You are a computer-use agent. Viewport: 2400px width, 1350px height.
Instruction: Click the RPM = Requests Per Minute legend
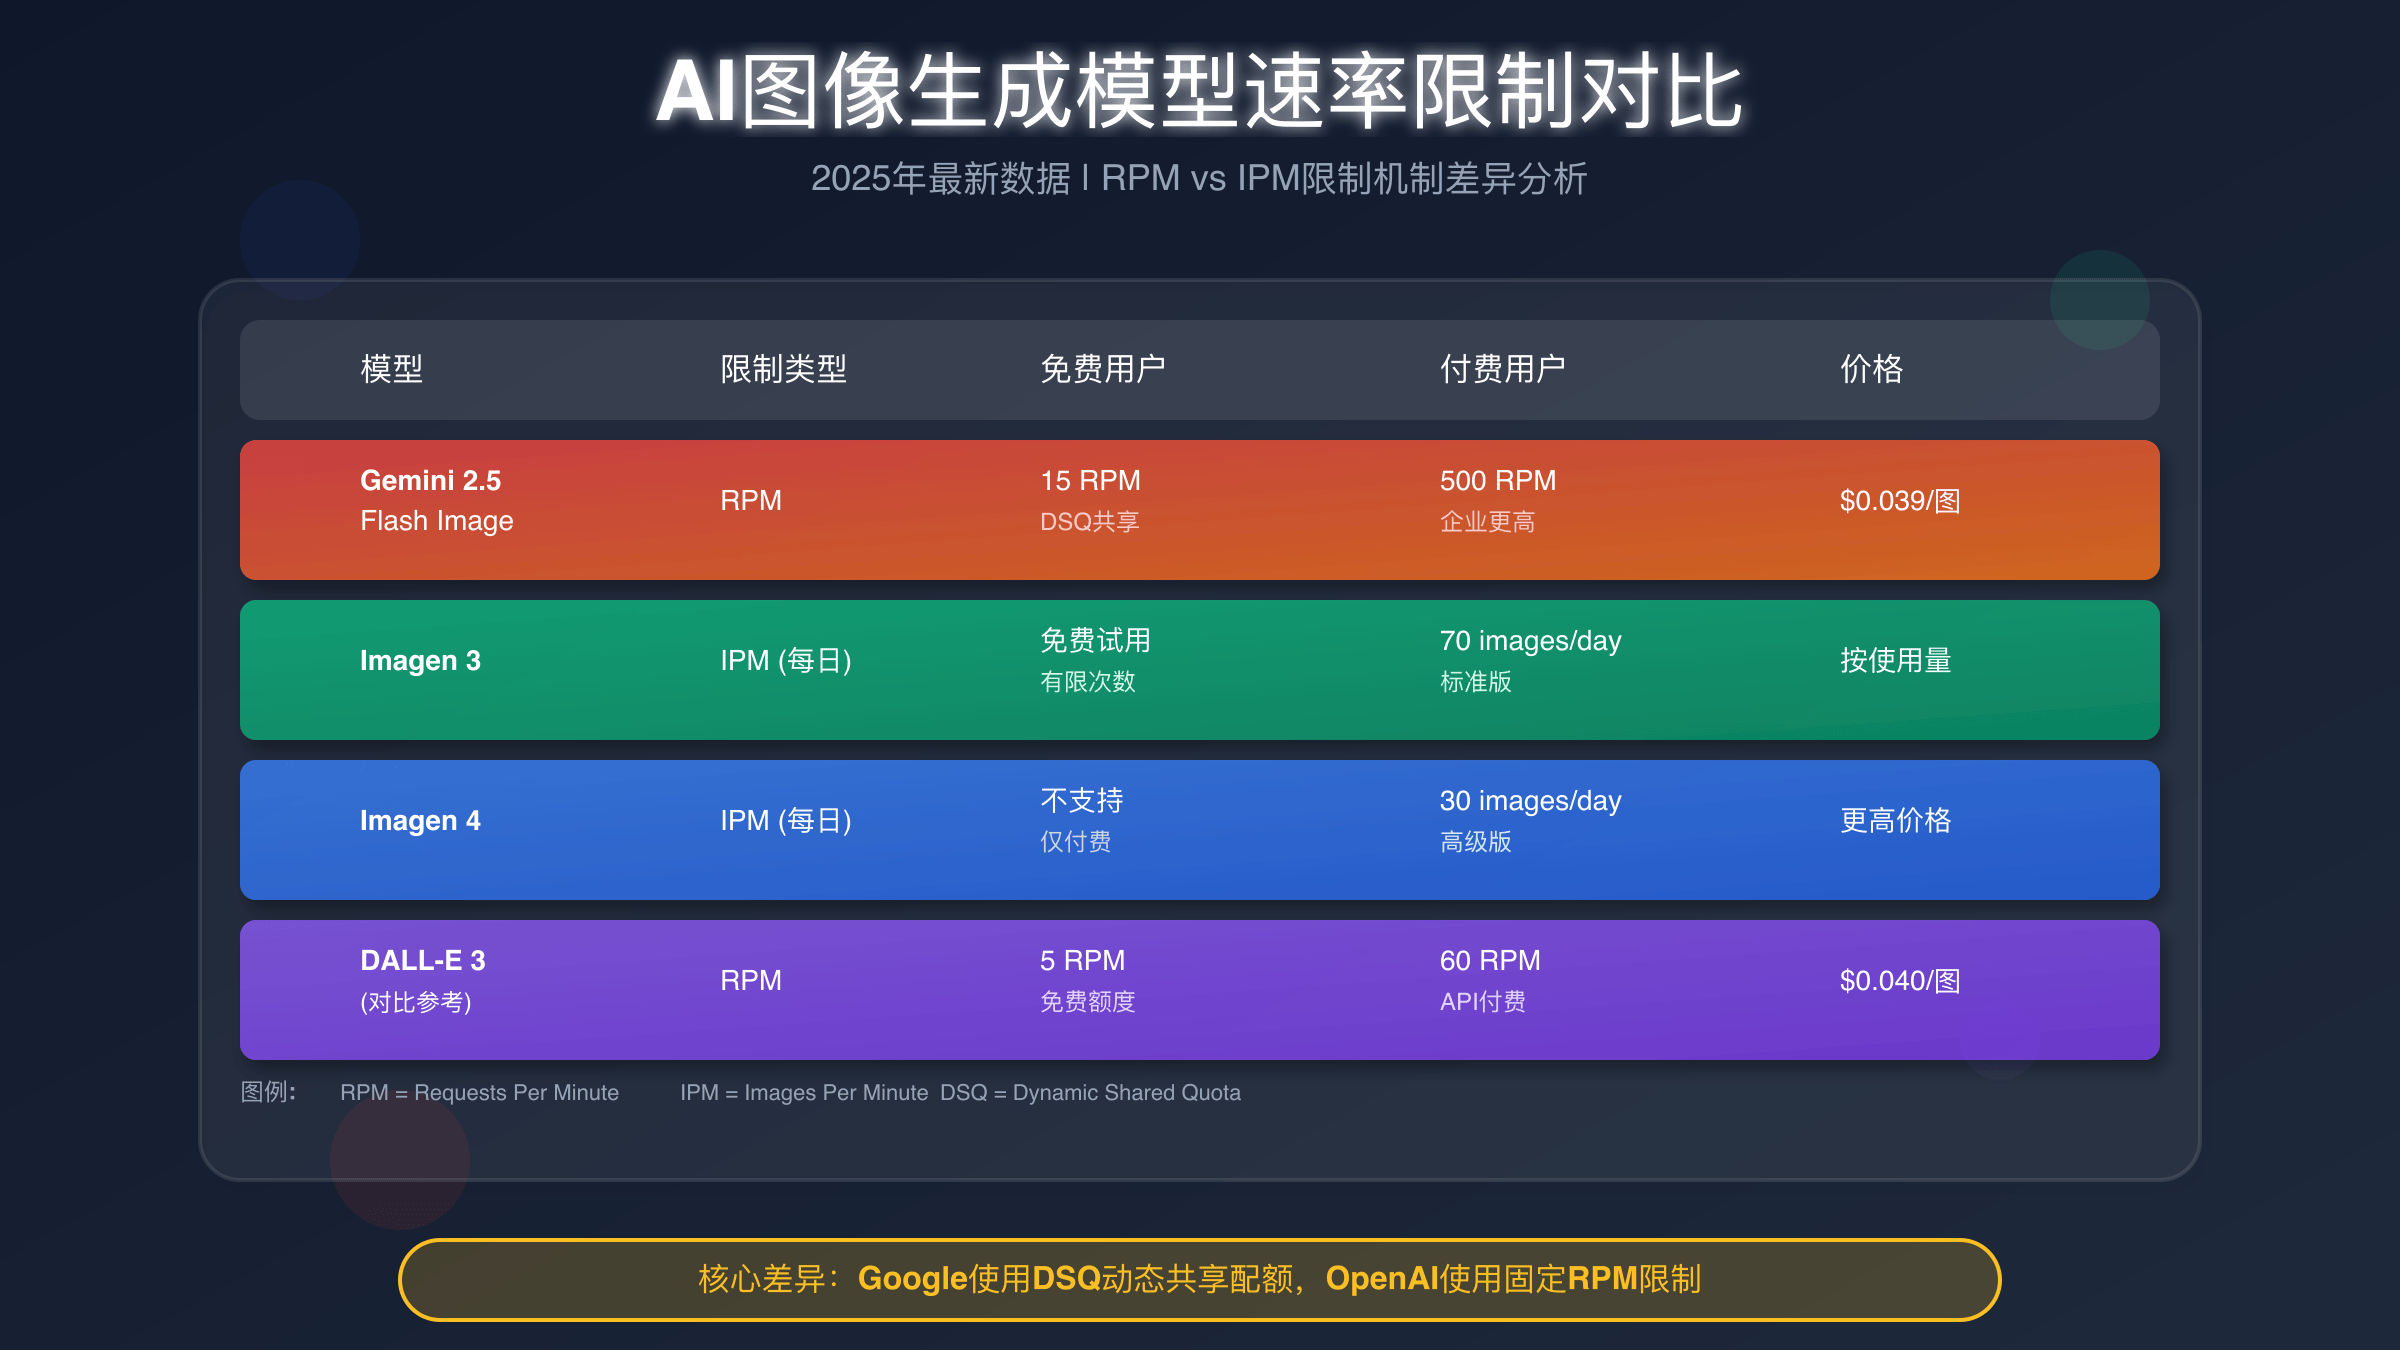479,1093
